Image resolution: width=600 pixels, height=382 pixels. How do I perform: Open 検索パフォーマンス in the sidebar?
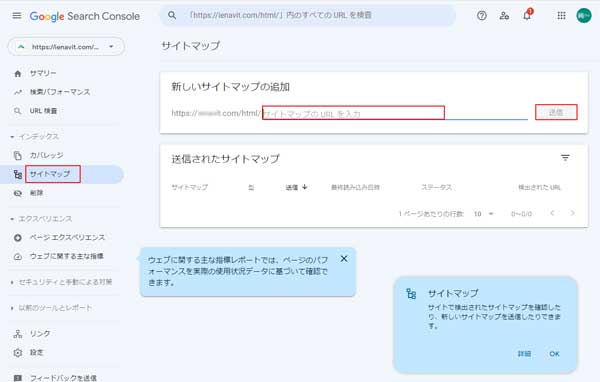point(60,92)
